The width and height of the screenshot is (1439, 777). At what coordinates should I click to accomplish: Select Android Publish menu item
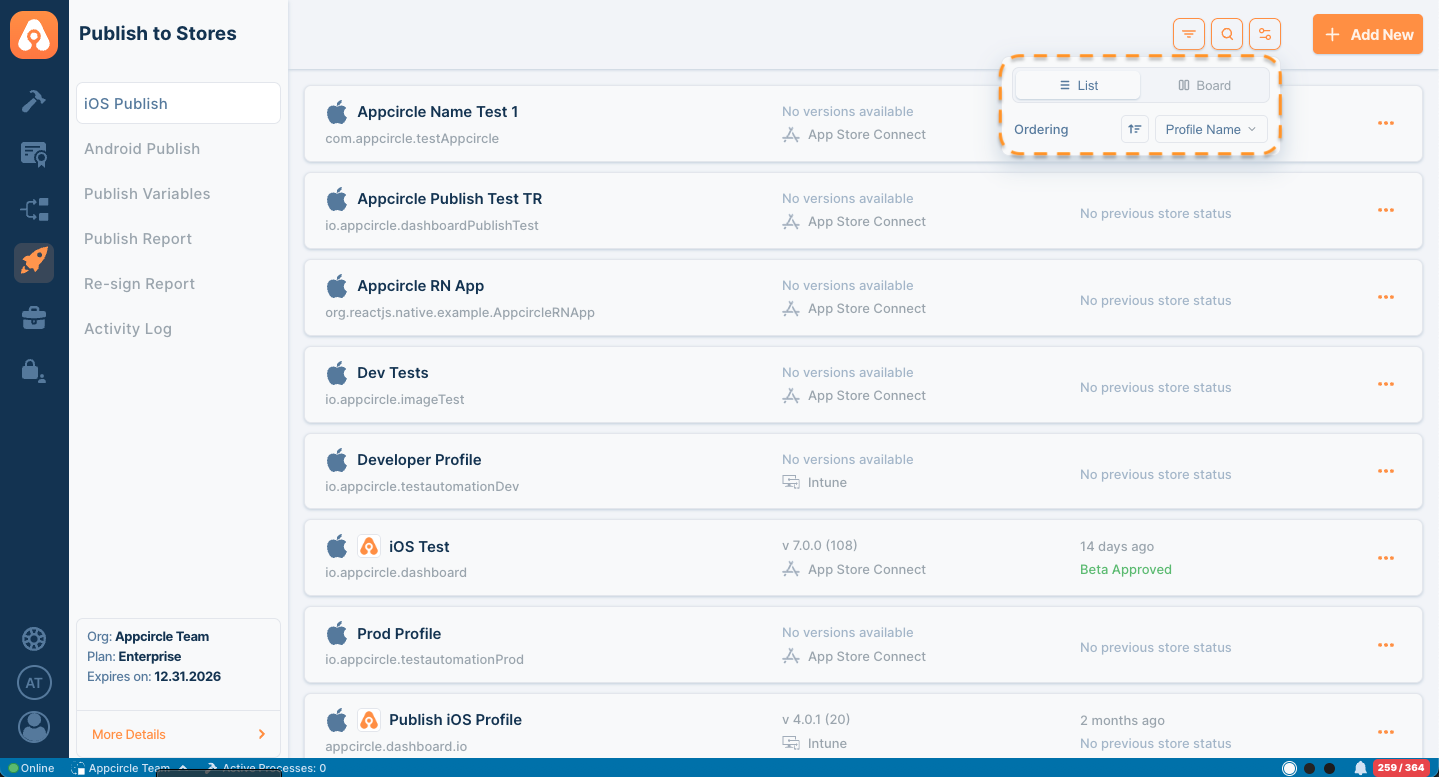pos(142,148)
